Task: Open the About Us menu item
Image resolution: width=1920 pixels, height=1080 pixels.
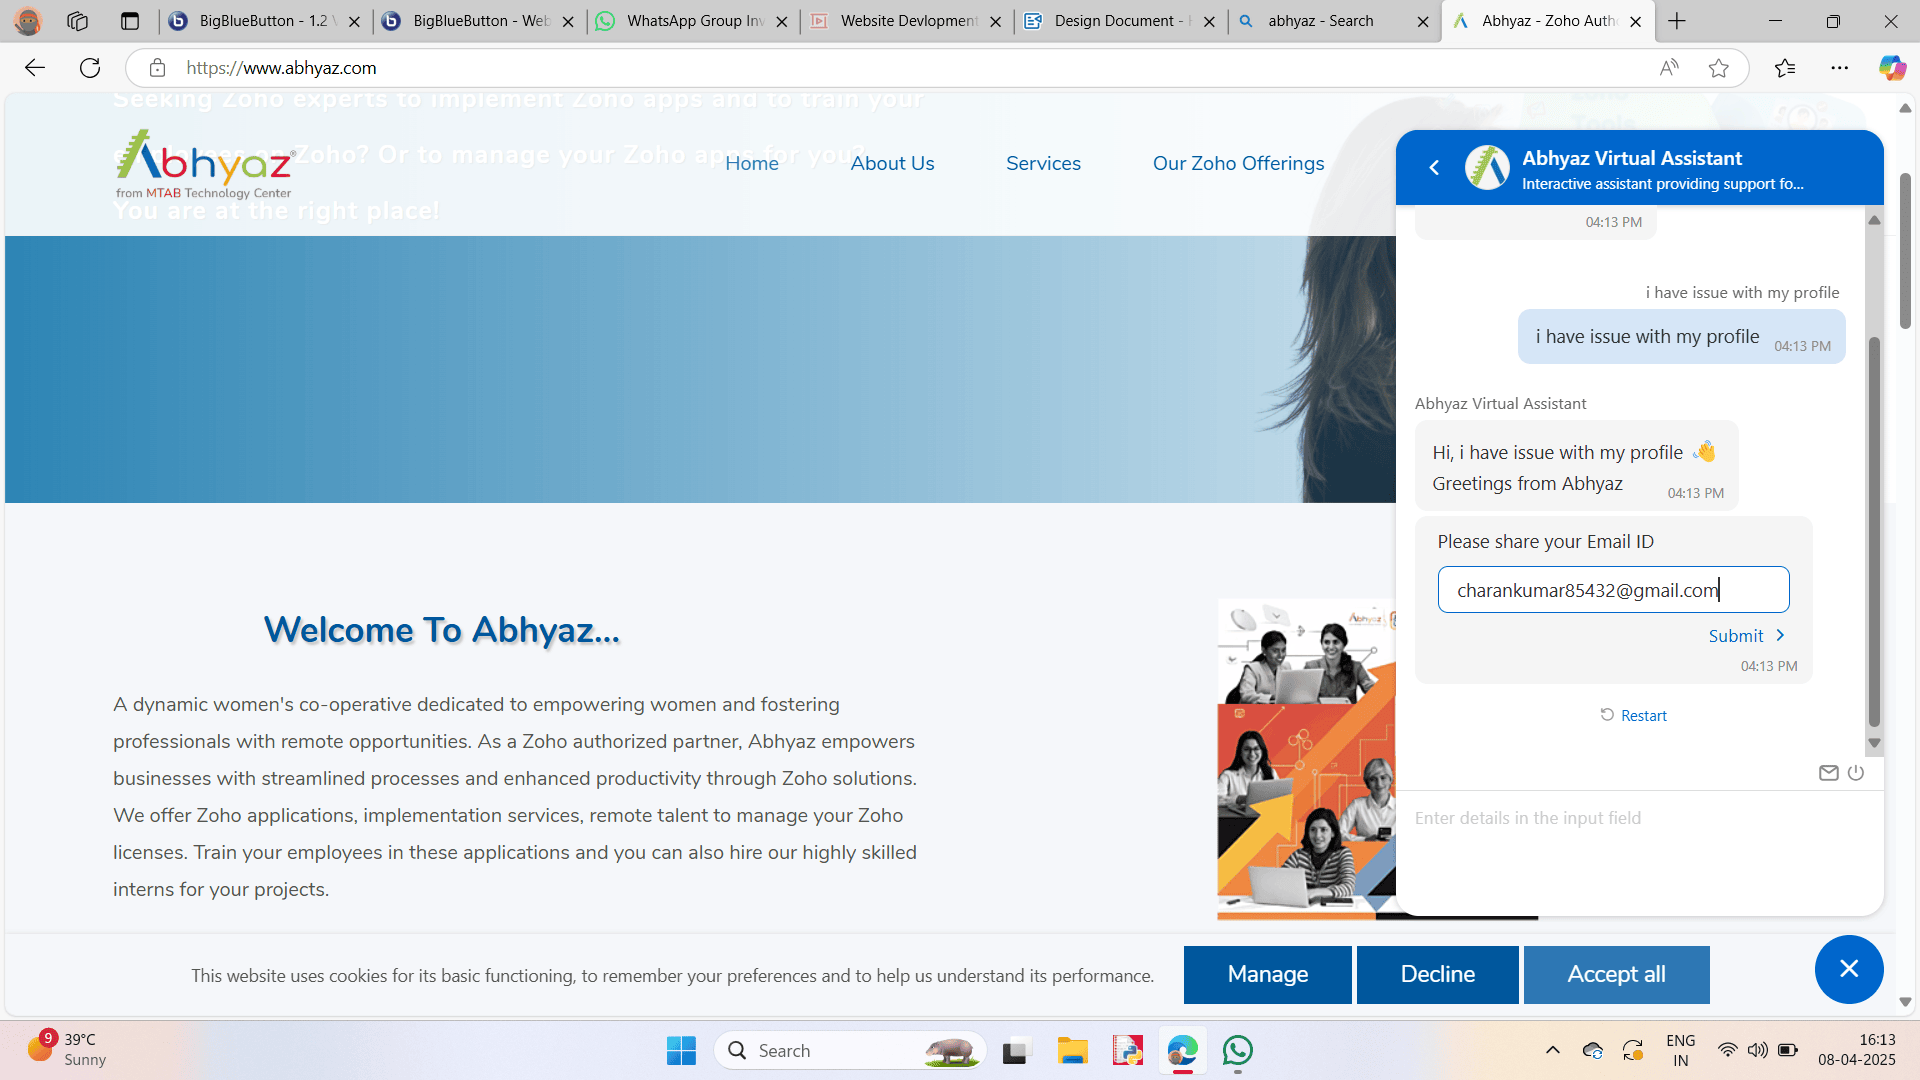Action: [x=892, y=163]
